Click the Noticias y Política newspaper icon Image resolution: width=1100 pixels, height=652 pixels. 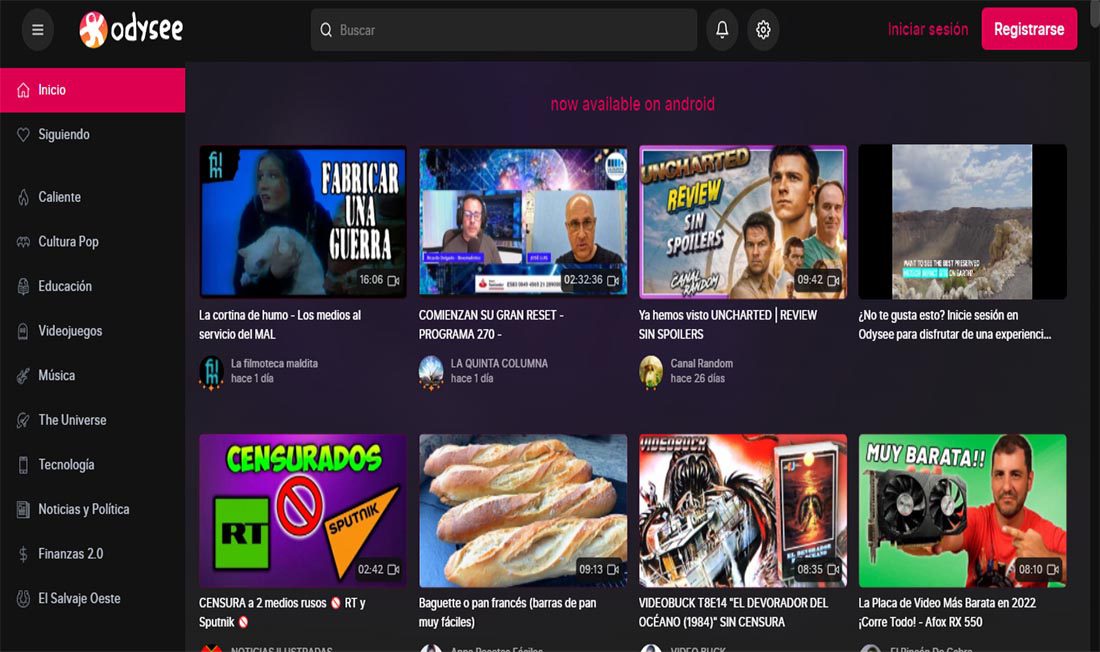tap(23, 509)
